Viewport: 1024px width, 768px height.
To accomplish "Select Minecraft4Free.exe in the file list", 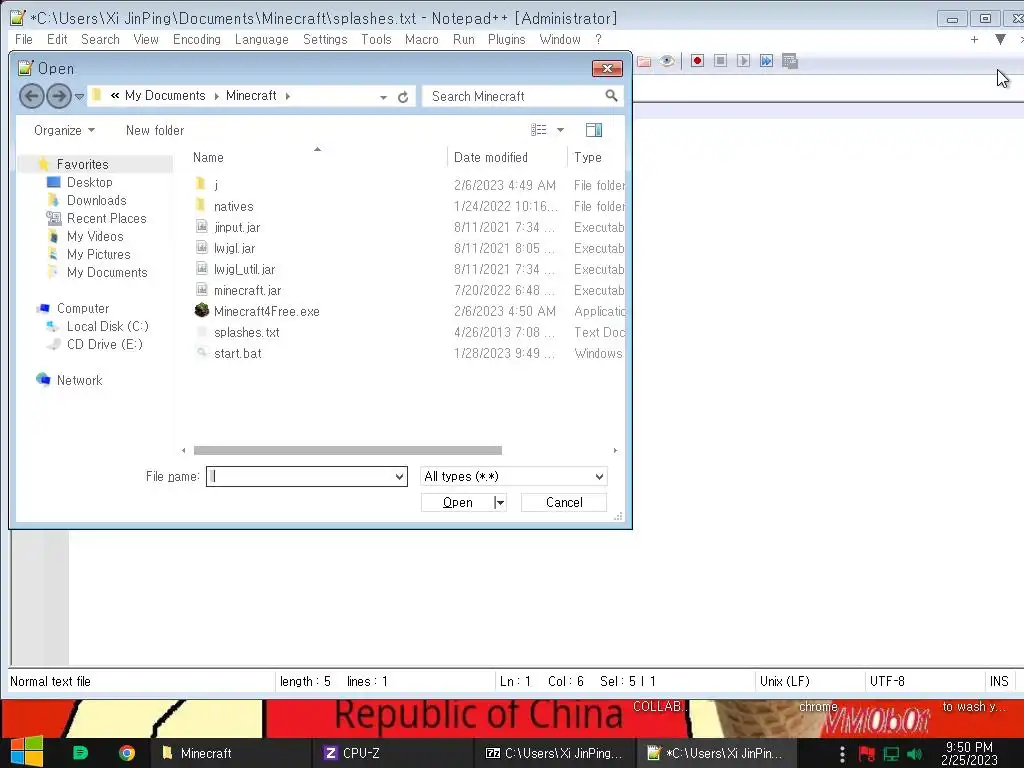I will pyautogui.click(x=266, y=312).
